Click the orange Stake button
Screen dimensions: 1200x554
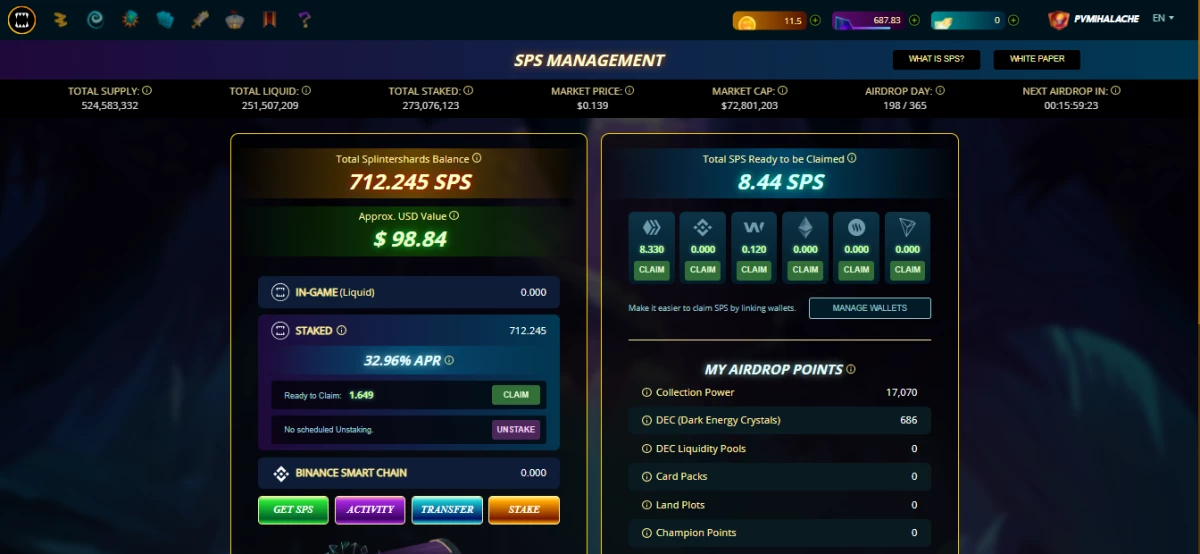coord(524,510)
